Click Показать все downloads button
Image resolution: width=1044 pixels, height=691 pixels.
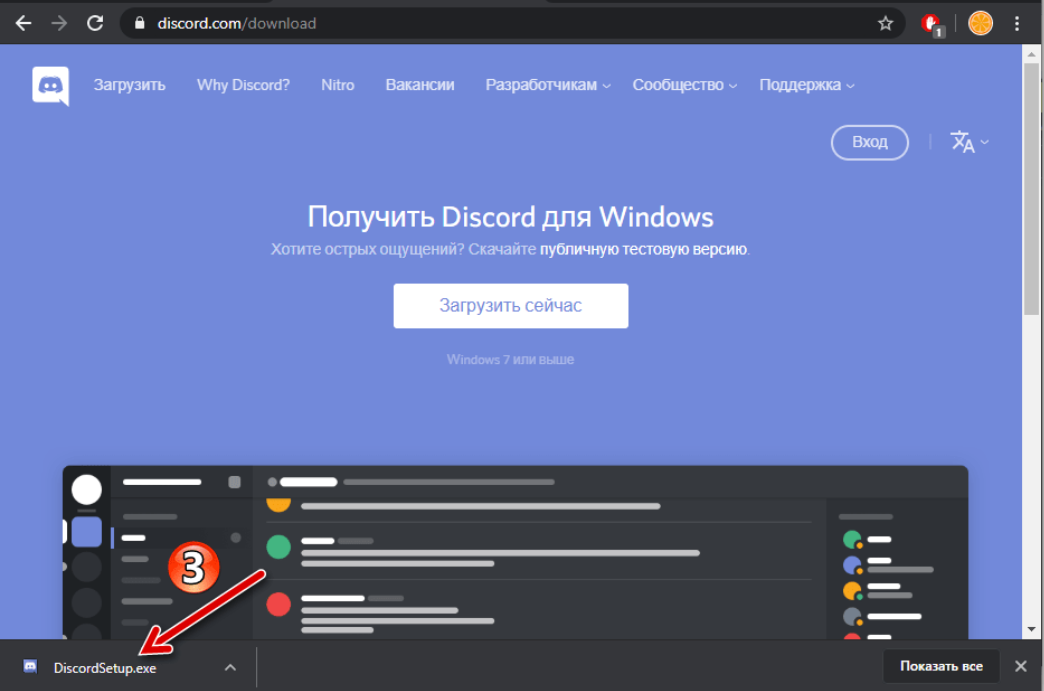click(x=941, y=666)
